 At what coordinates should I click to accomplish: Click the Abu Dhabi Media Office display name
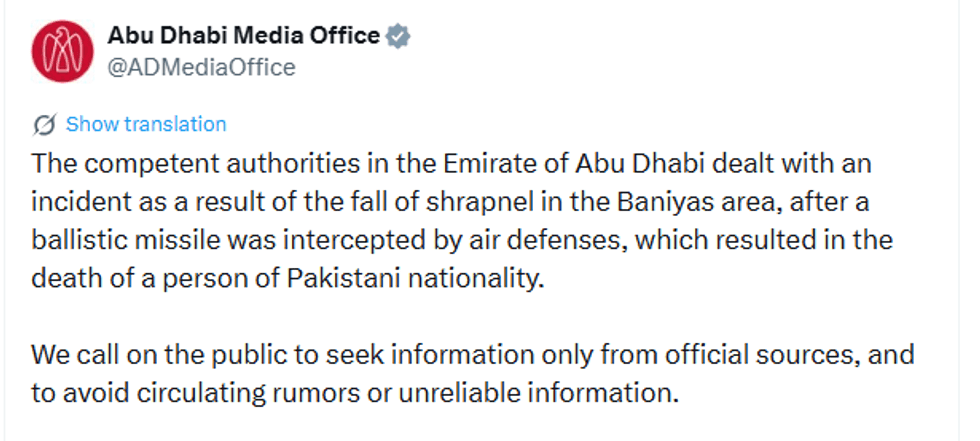(x=243, y=36)
